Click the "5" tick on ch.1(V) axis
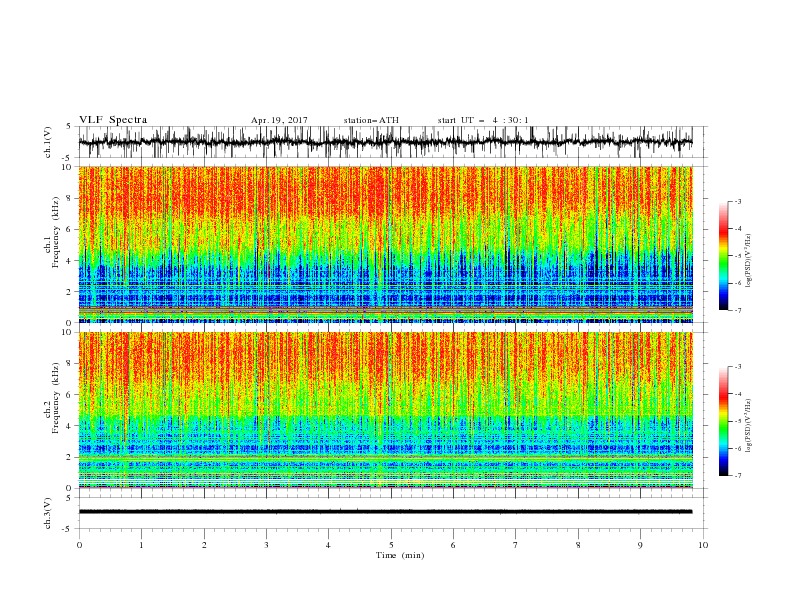 click(70, 126)
